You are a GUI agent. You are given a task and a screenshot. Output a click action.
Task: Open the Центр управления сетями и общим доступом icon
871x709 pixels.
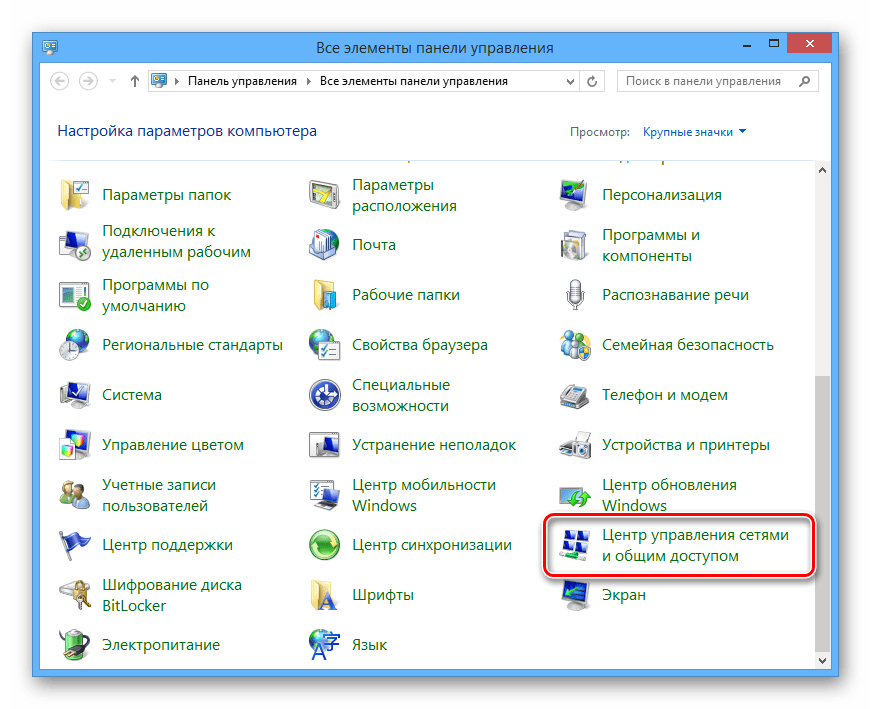click(x=575, y=545)
